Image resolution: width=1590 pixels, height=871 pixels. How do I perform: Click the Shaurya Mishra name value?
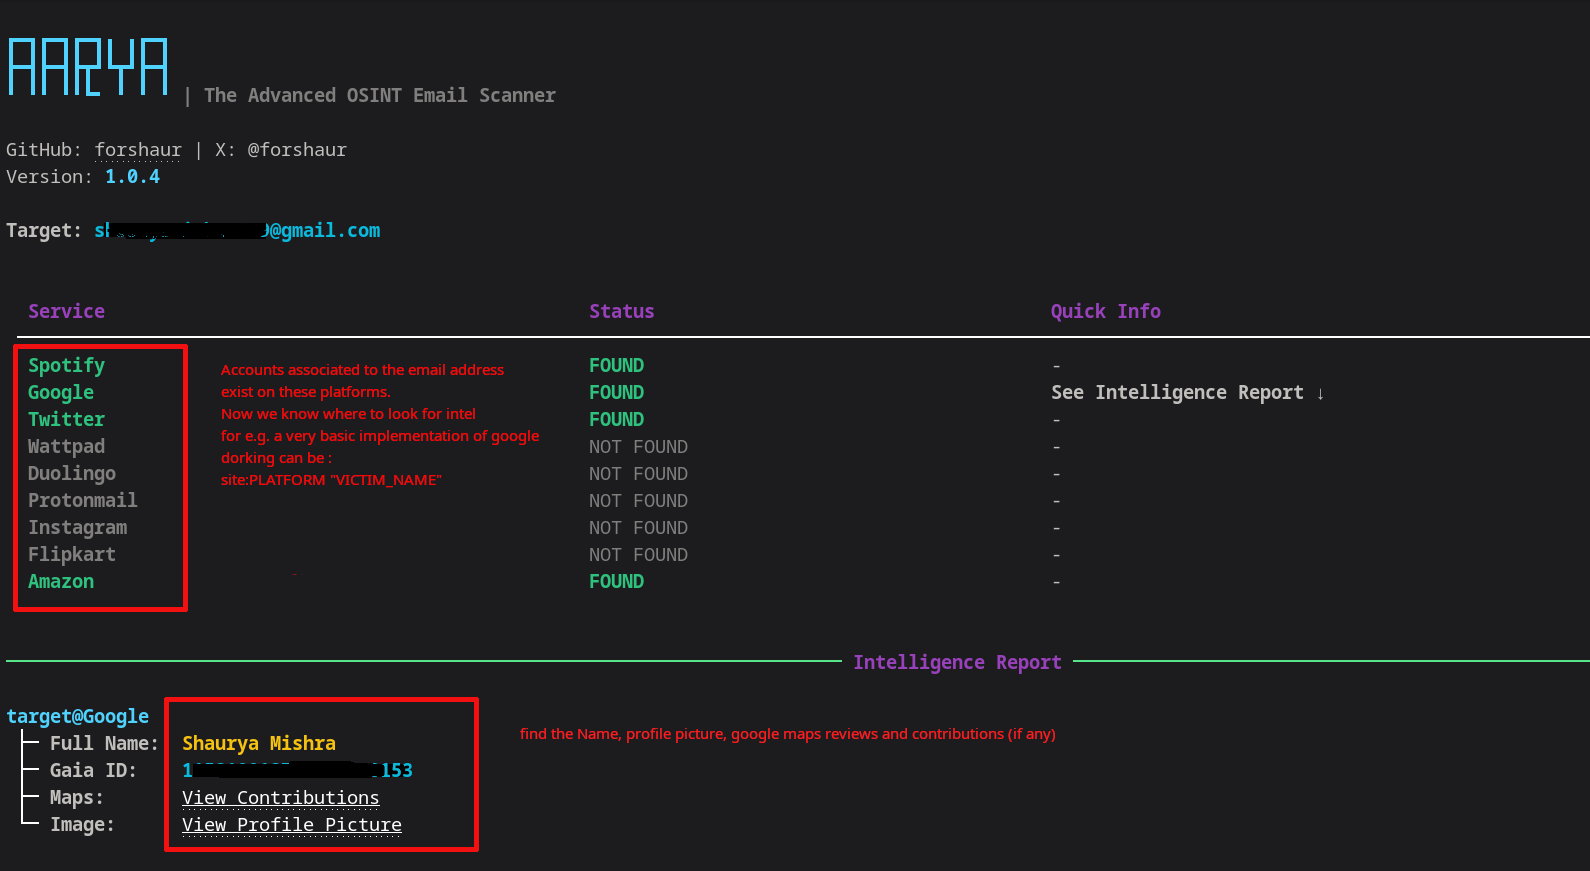coord(259,744)
